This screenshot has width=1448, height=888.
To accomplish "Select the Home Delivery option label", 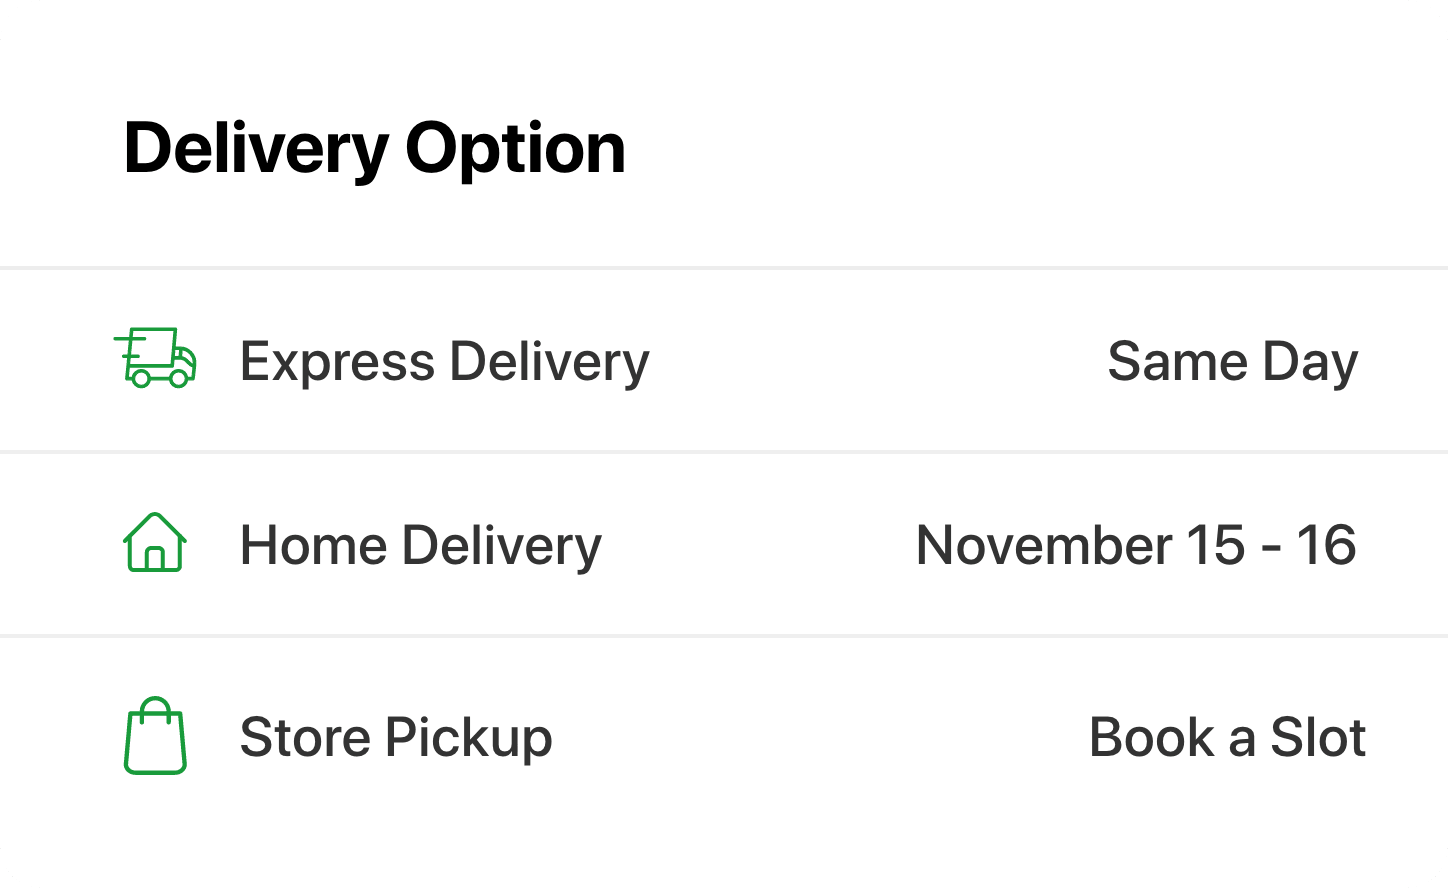I will coord(420,546).
